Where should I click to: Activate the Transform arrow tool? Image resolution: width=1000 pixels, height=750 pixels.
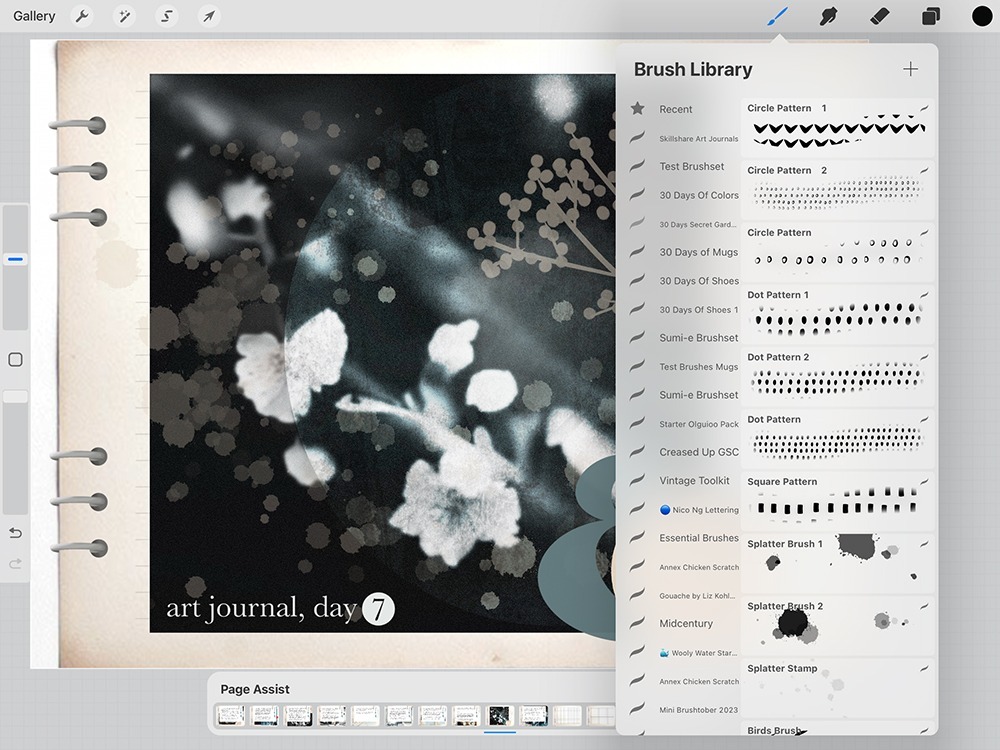tap(209, 16)
